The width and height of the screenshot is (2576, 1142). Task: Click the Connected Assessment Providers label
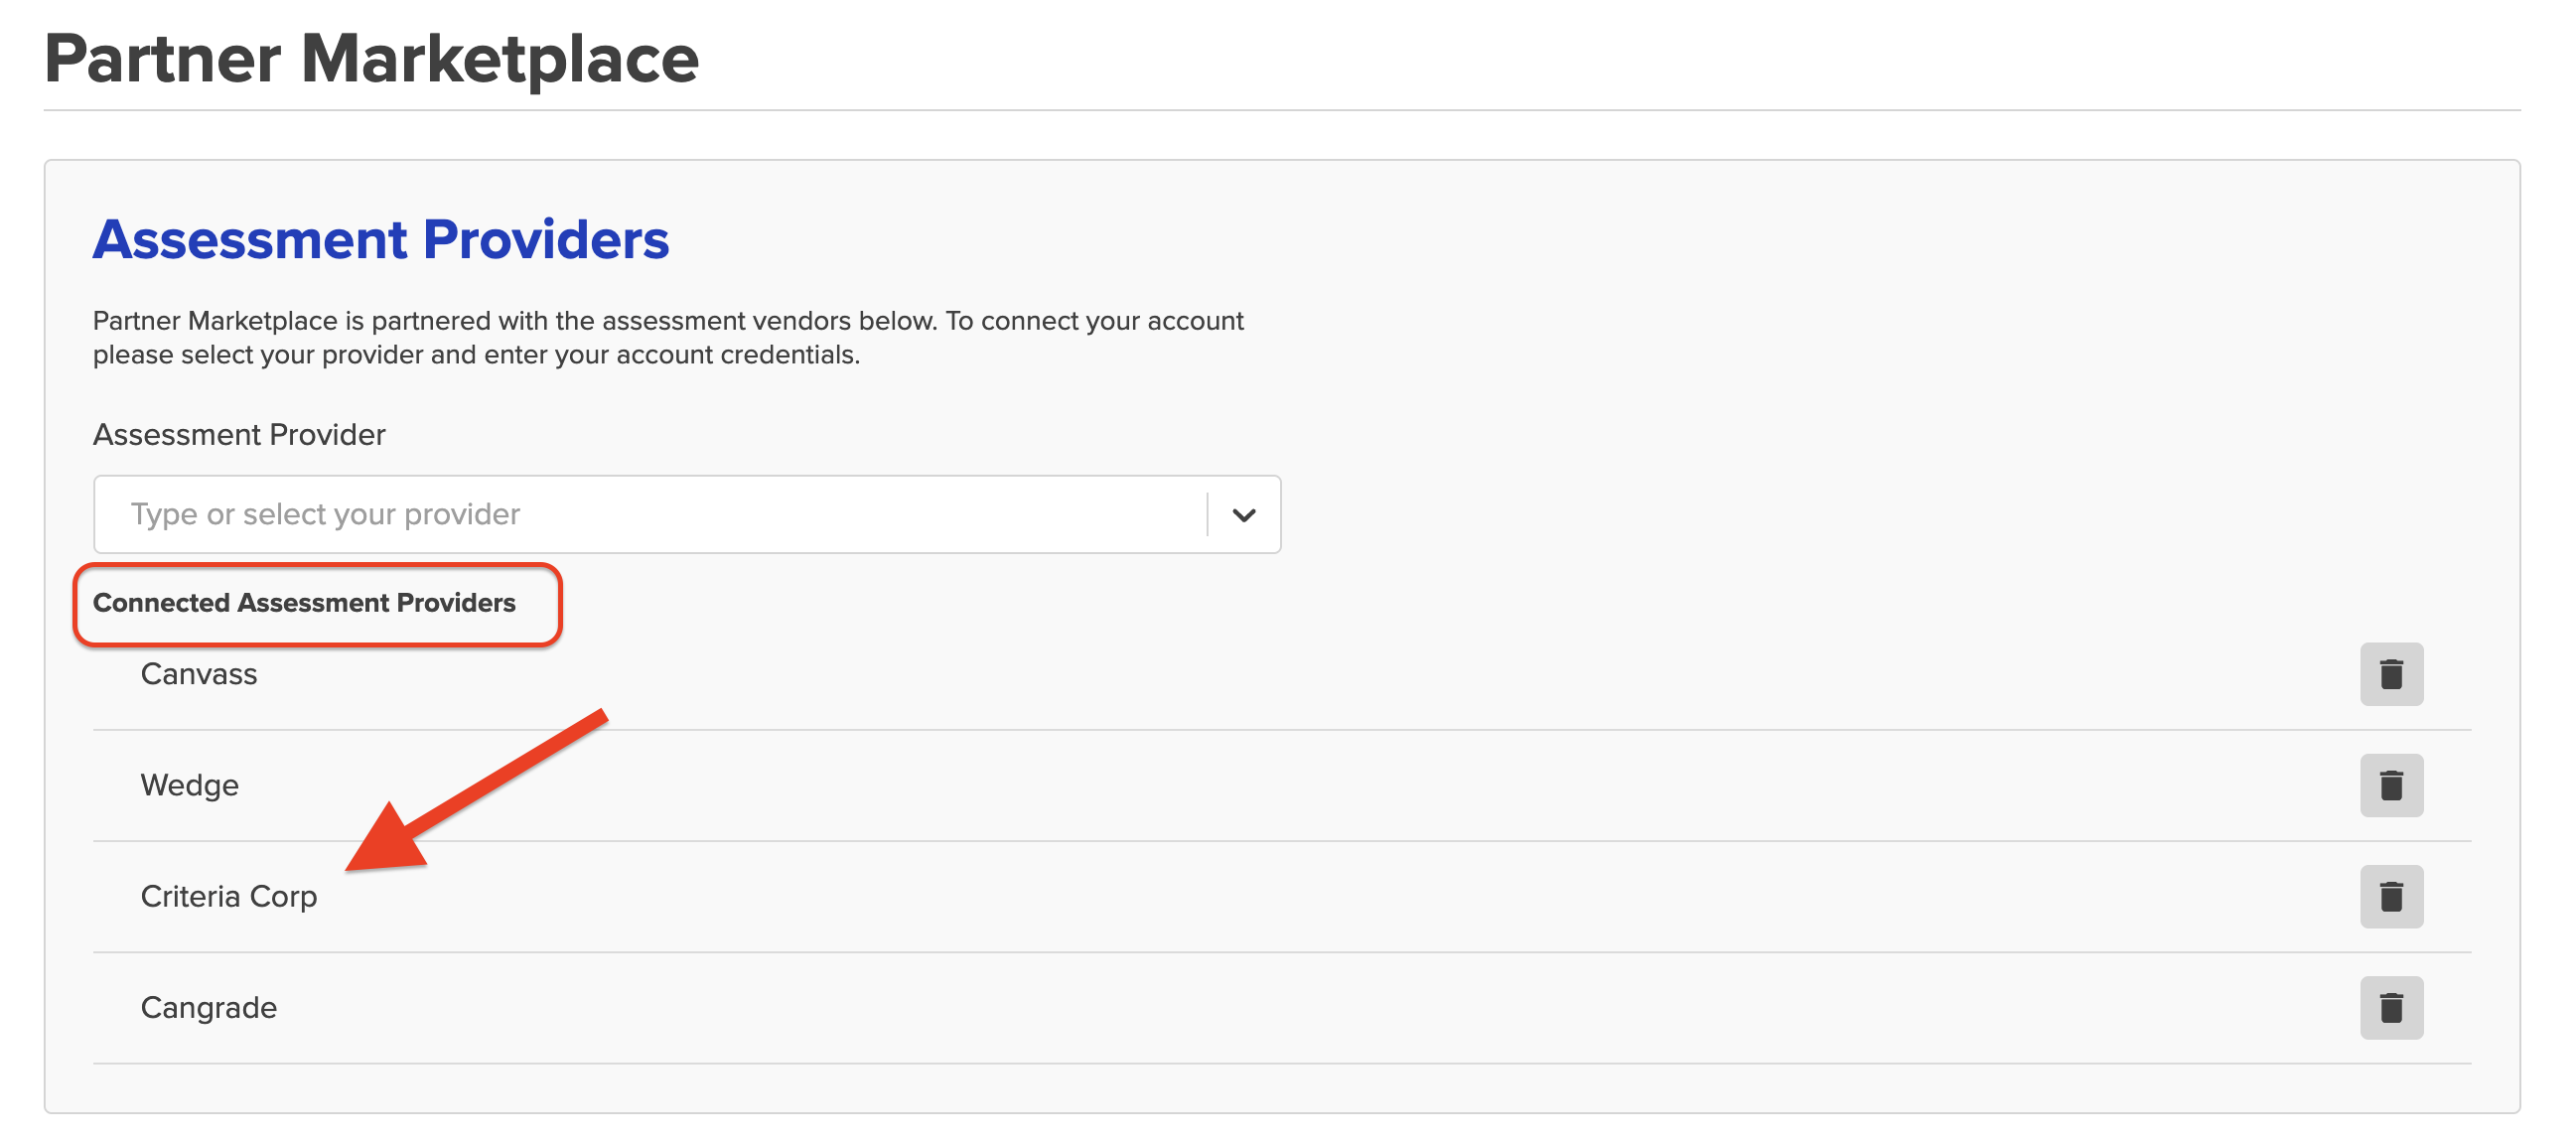(x=304, y=603)
